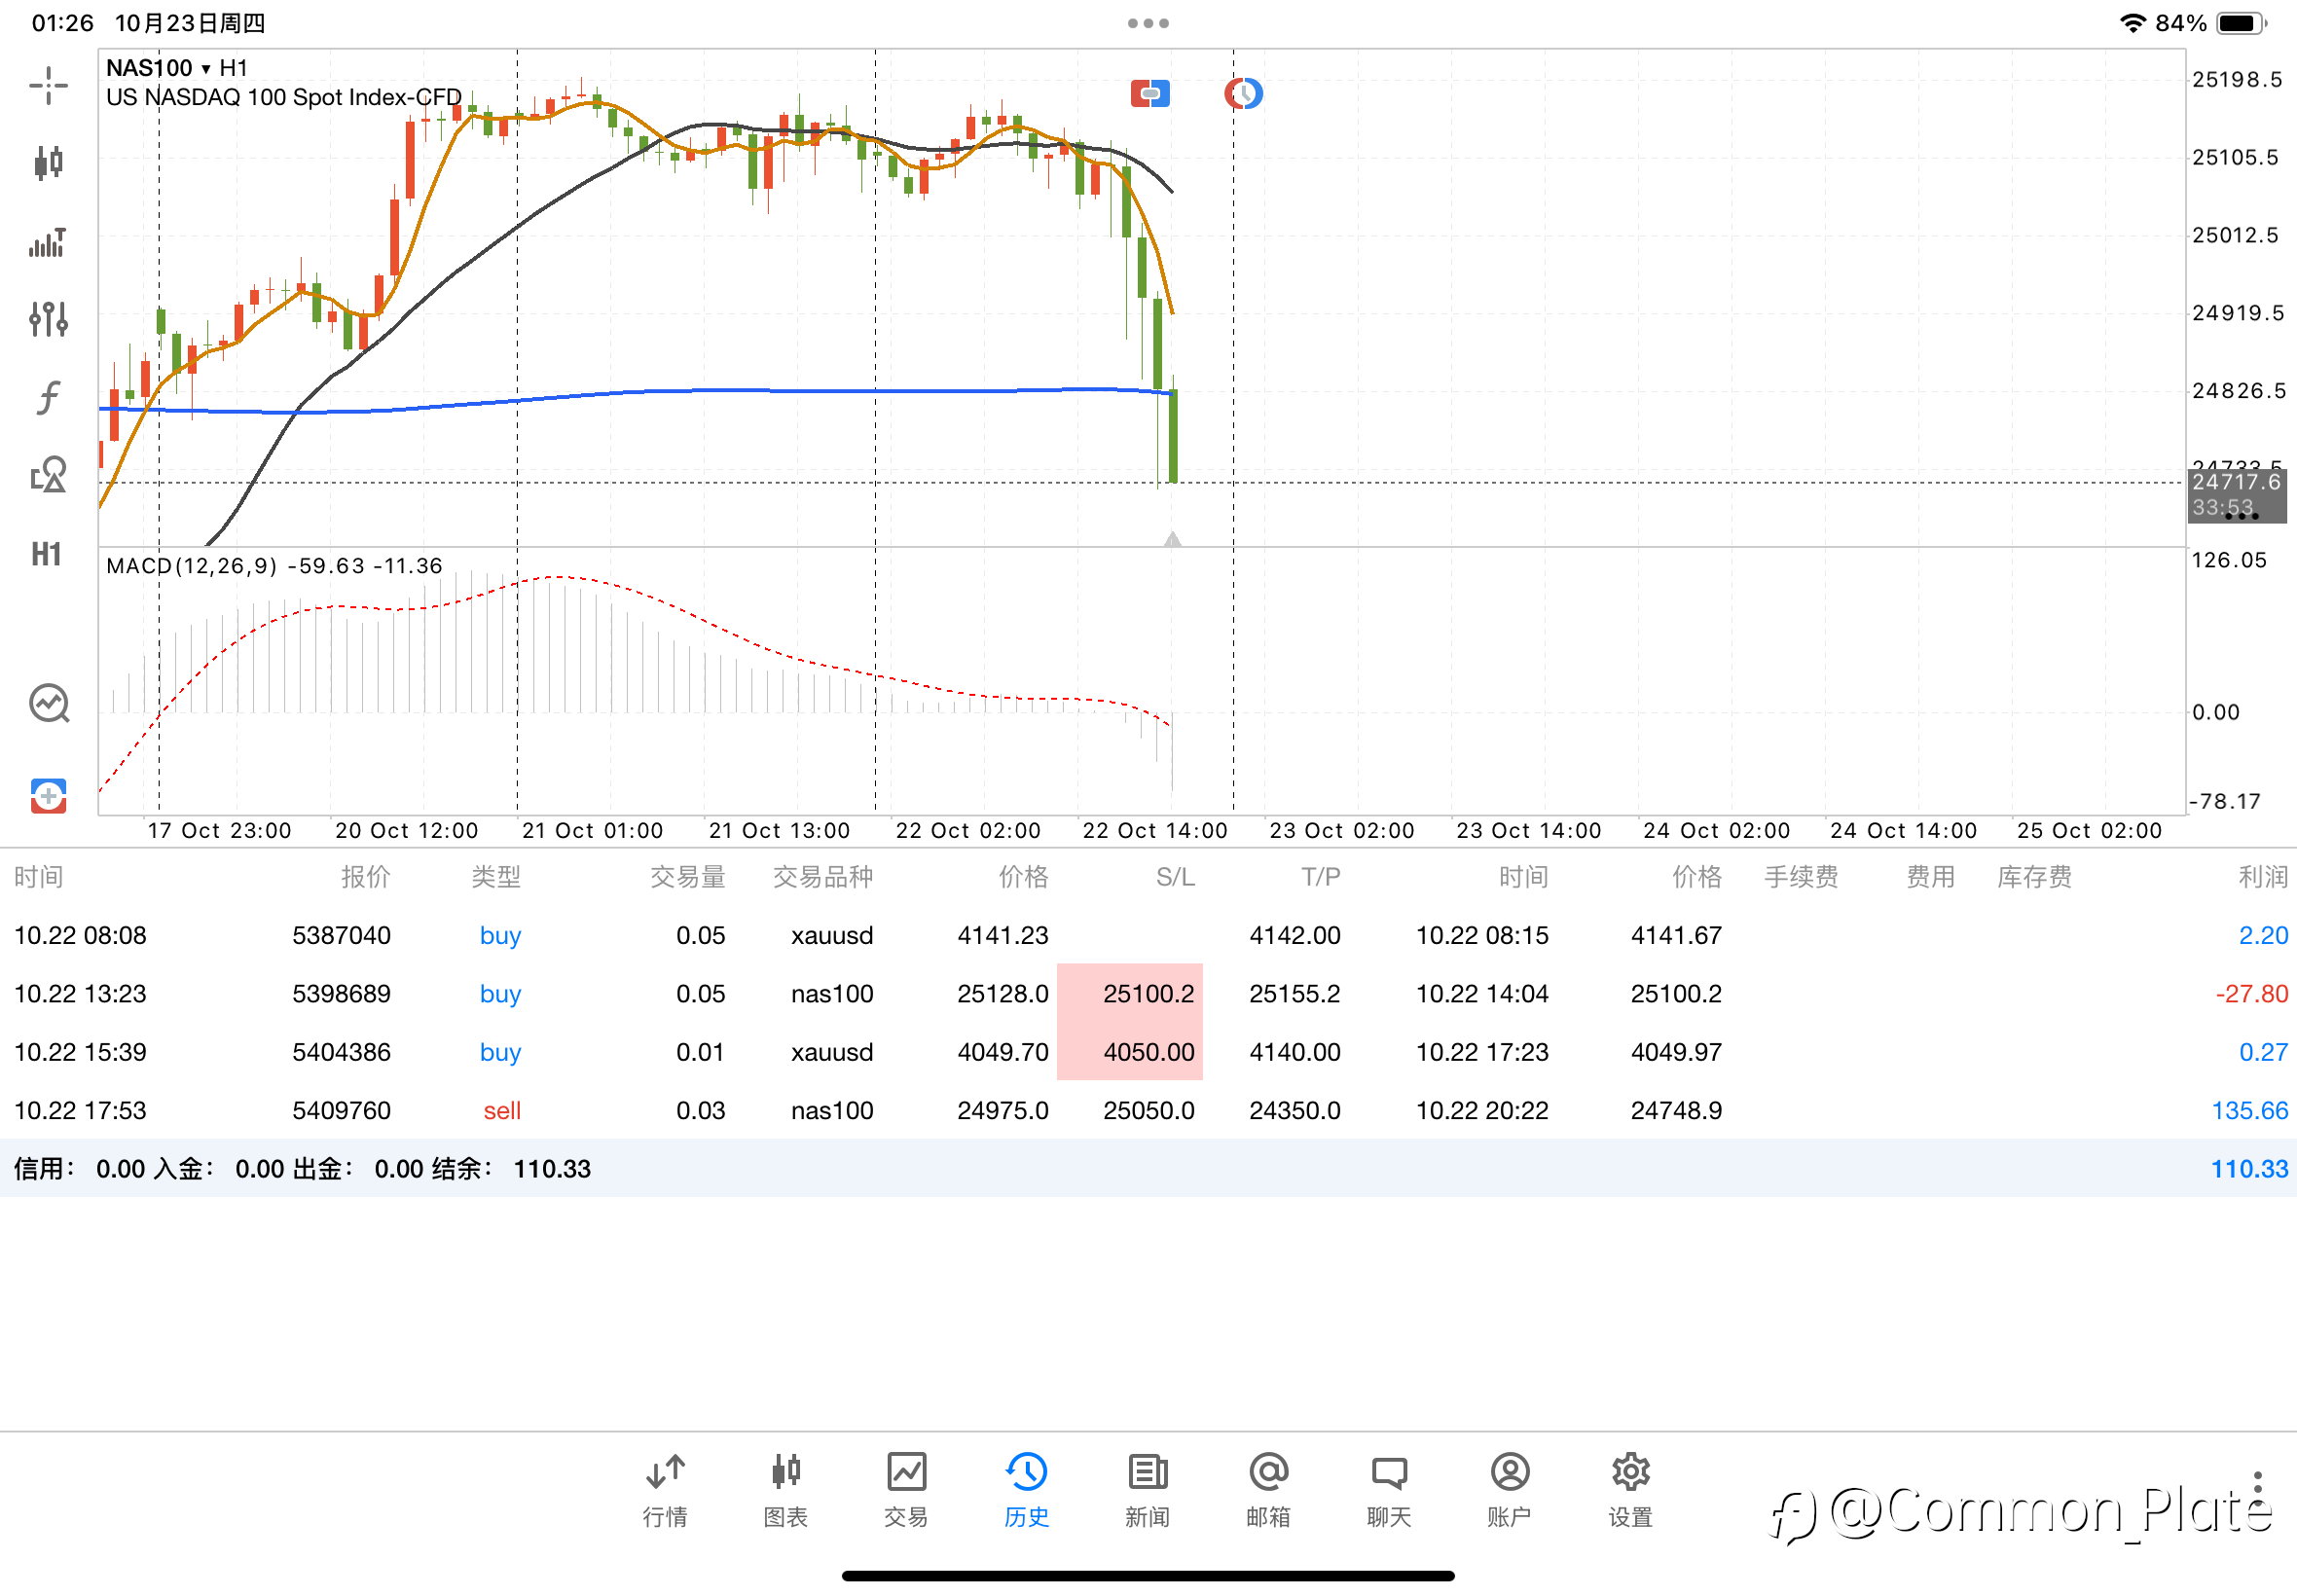Image resolution: width=2297 pixels, height=1596 pixels.
Task: Tap the 24717.6 current price label
Action: [x=2236, y=483]
